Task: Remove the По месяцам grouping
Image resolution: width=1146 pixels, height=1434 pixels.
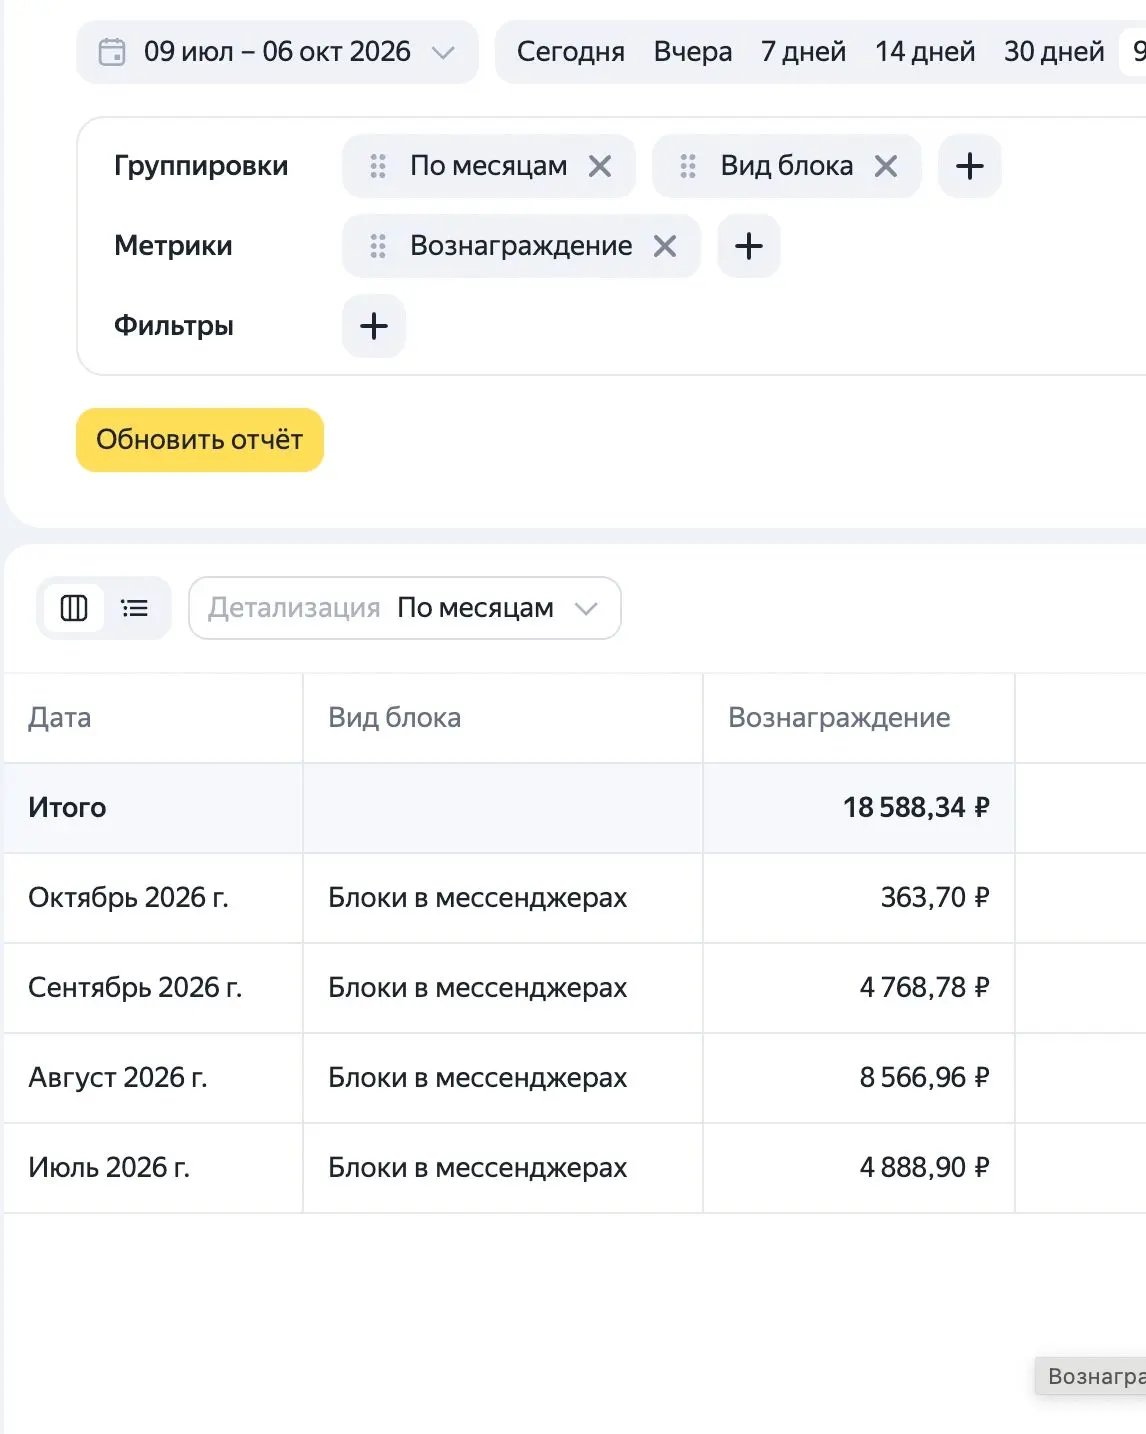Action: (x=600, y=166)
